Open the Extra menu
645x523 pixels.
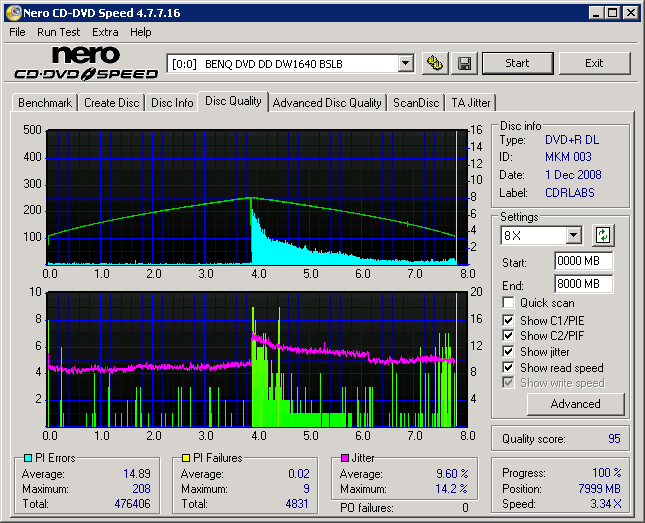coord(105,32)
